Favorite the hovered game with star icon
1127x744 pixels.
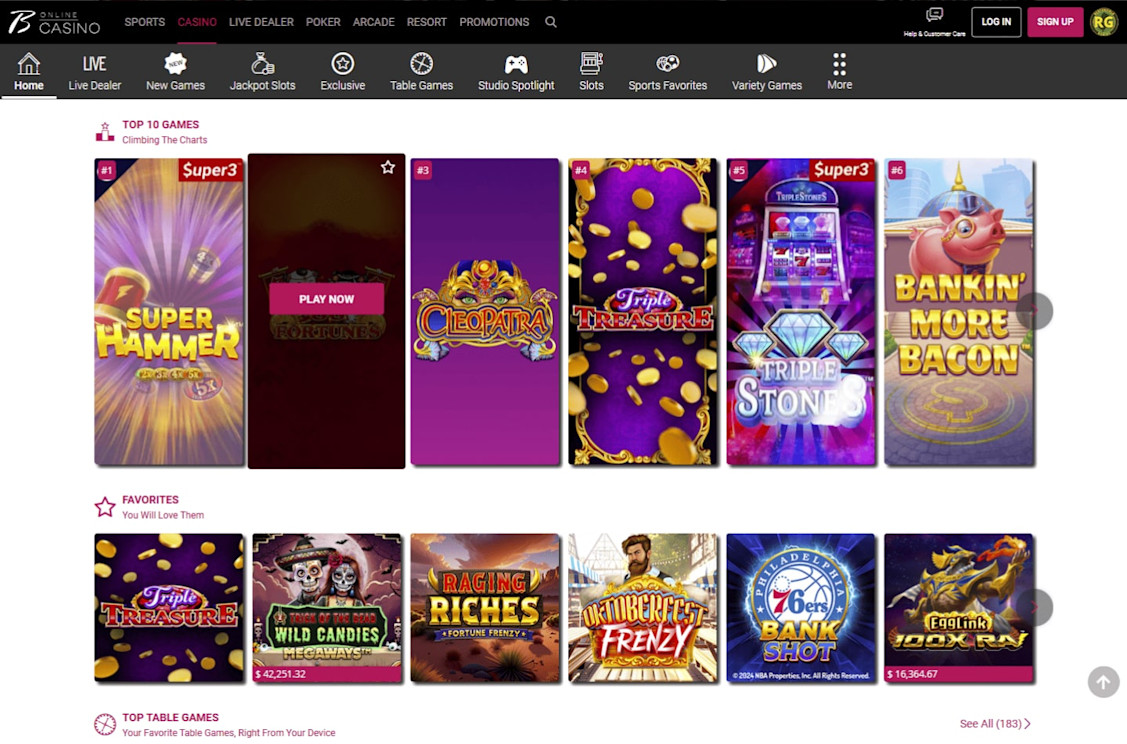tap(388, 167)
